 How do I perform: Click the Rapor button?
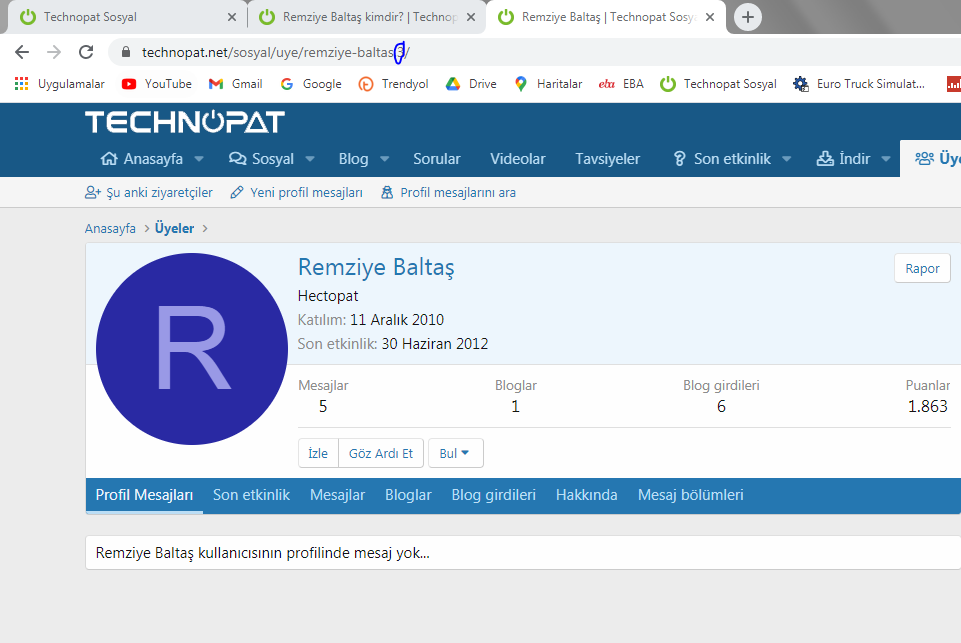tap(922, 268)
